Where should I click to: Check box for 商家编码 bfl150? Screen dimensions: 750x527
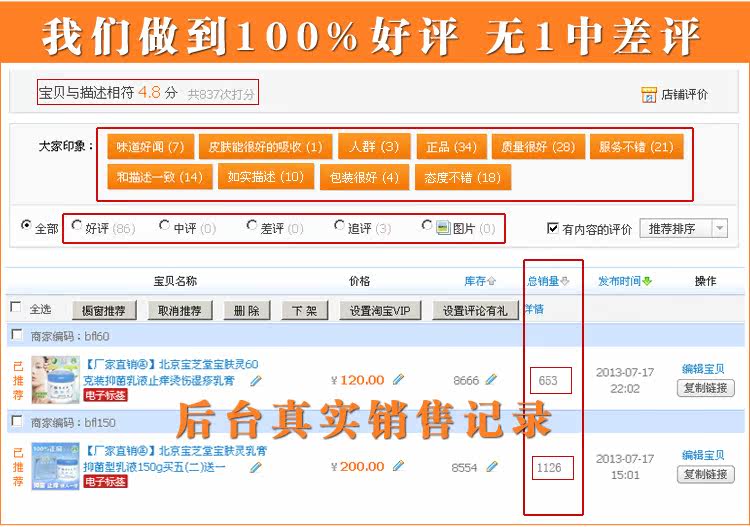click(17, 421)
